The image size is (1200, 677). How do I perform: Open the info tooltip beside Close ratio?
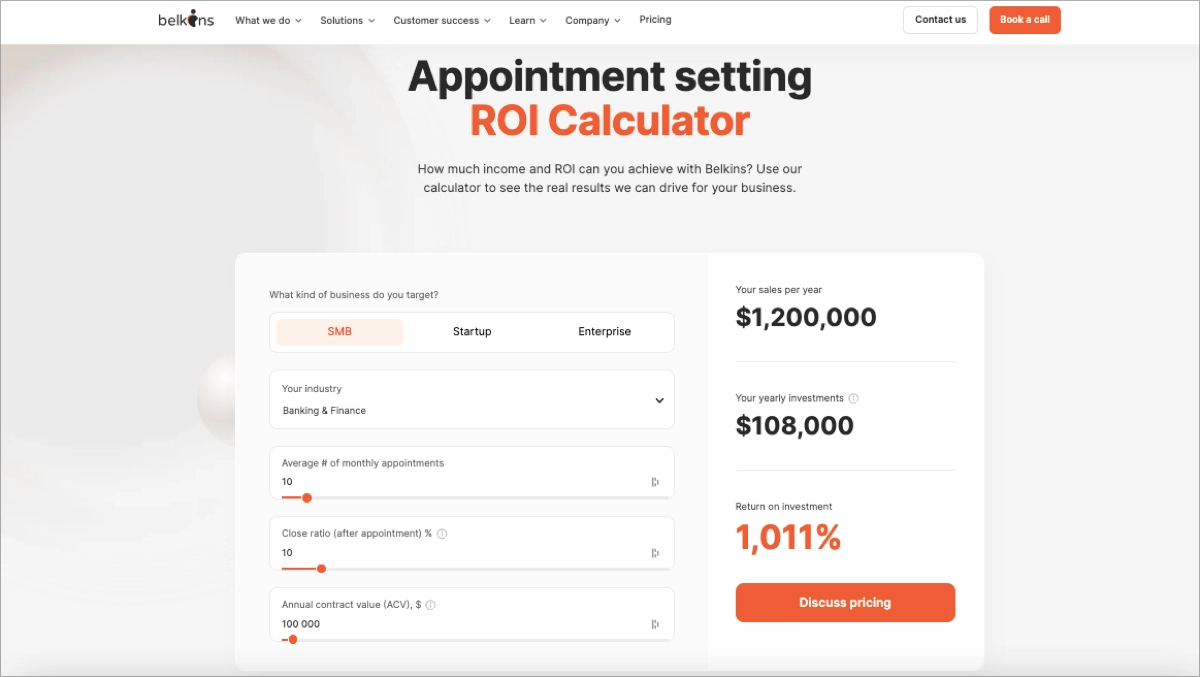(x=441, y=533)
